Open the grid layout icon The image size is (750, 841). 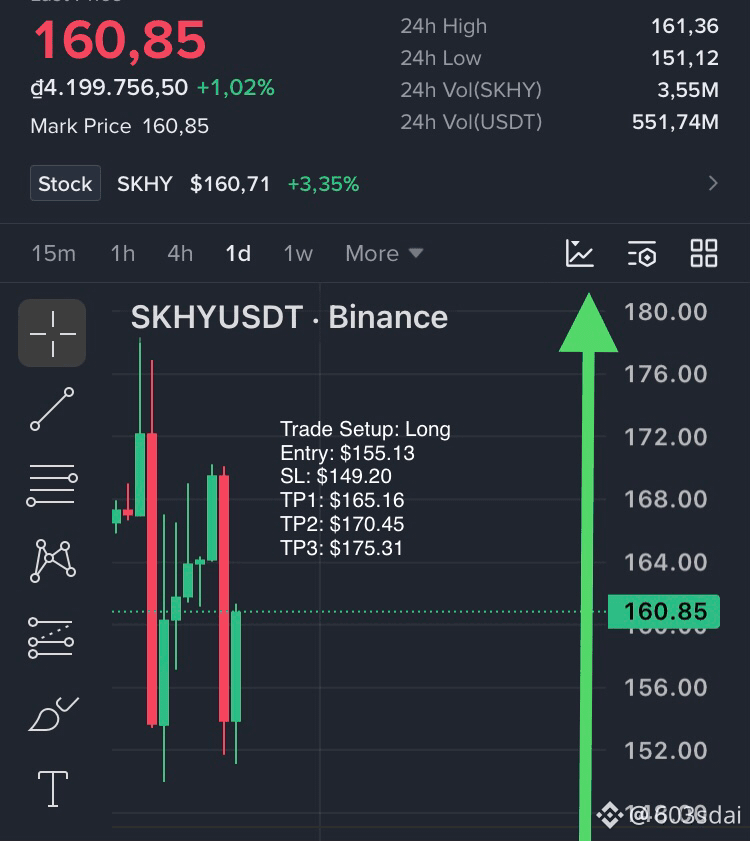pyautogui.click(x=704, y=253)
